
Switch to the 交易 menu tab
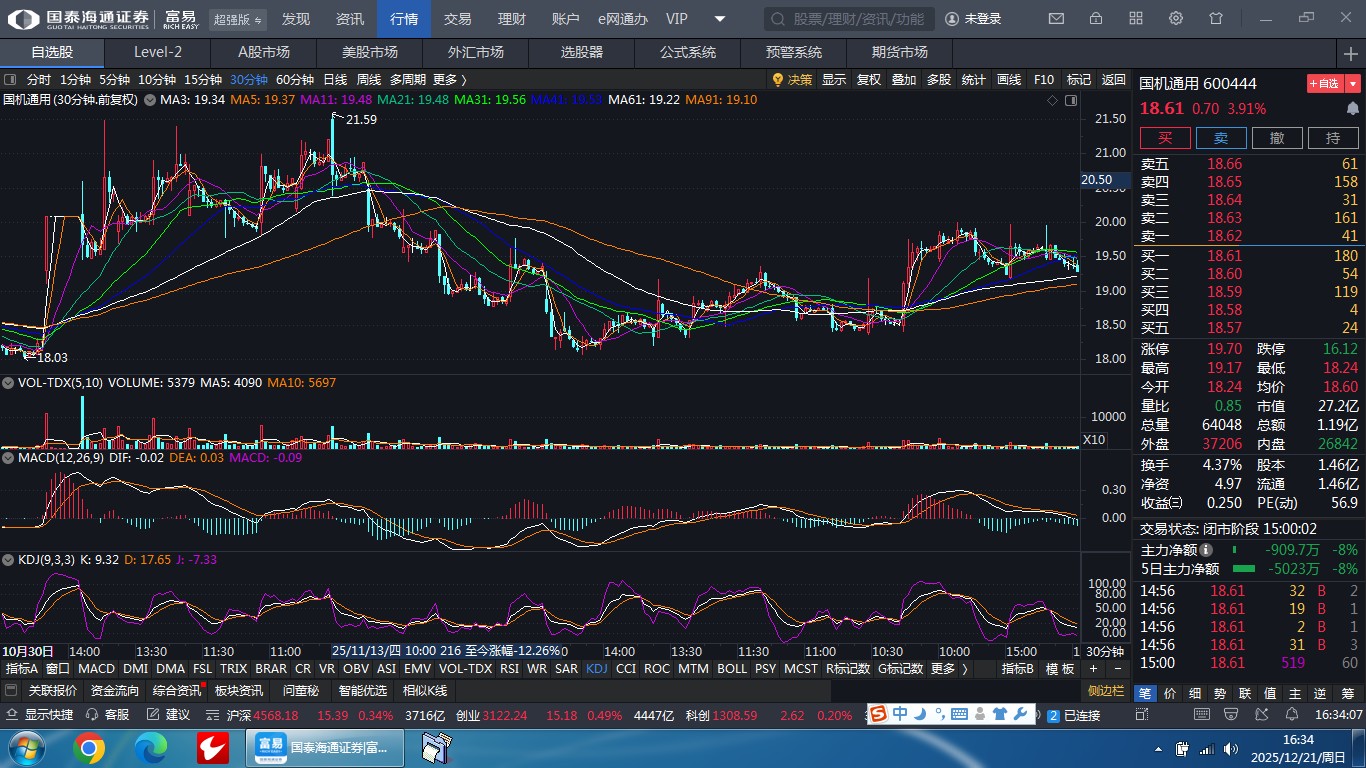coord(457,19)
